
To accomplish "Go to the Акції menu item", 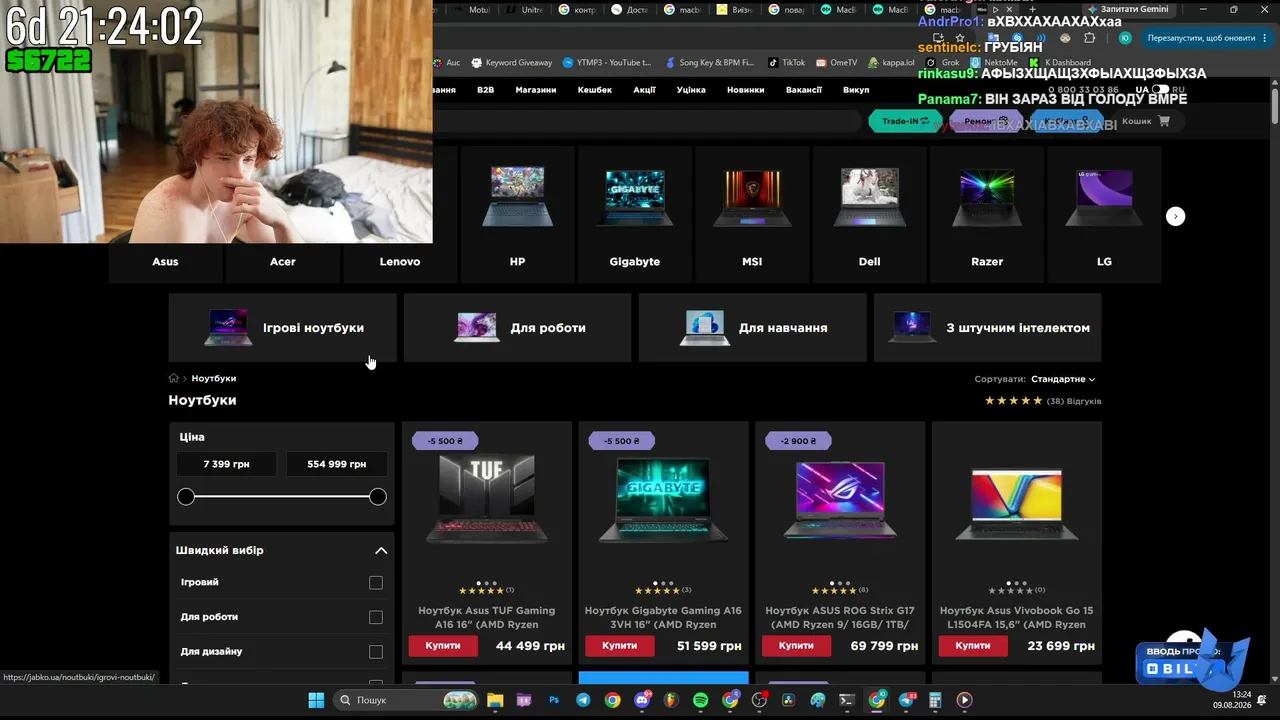I will [645, 90].
